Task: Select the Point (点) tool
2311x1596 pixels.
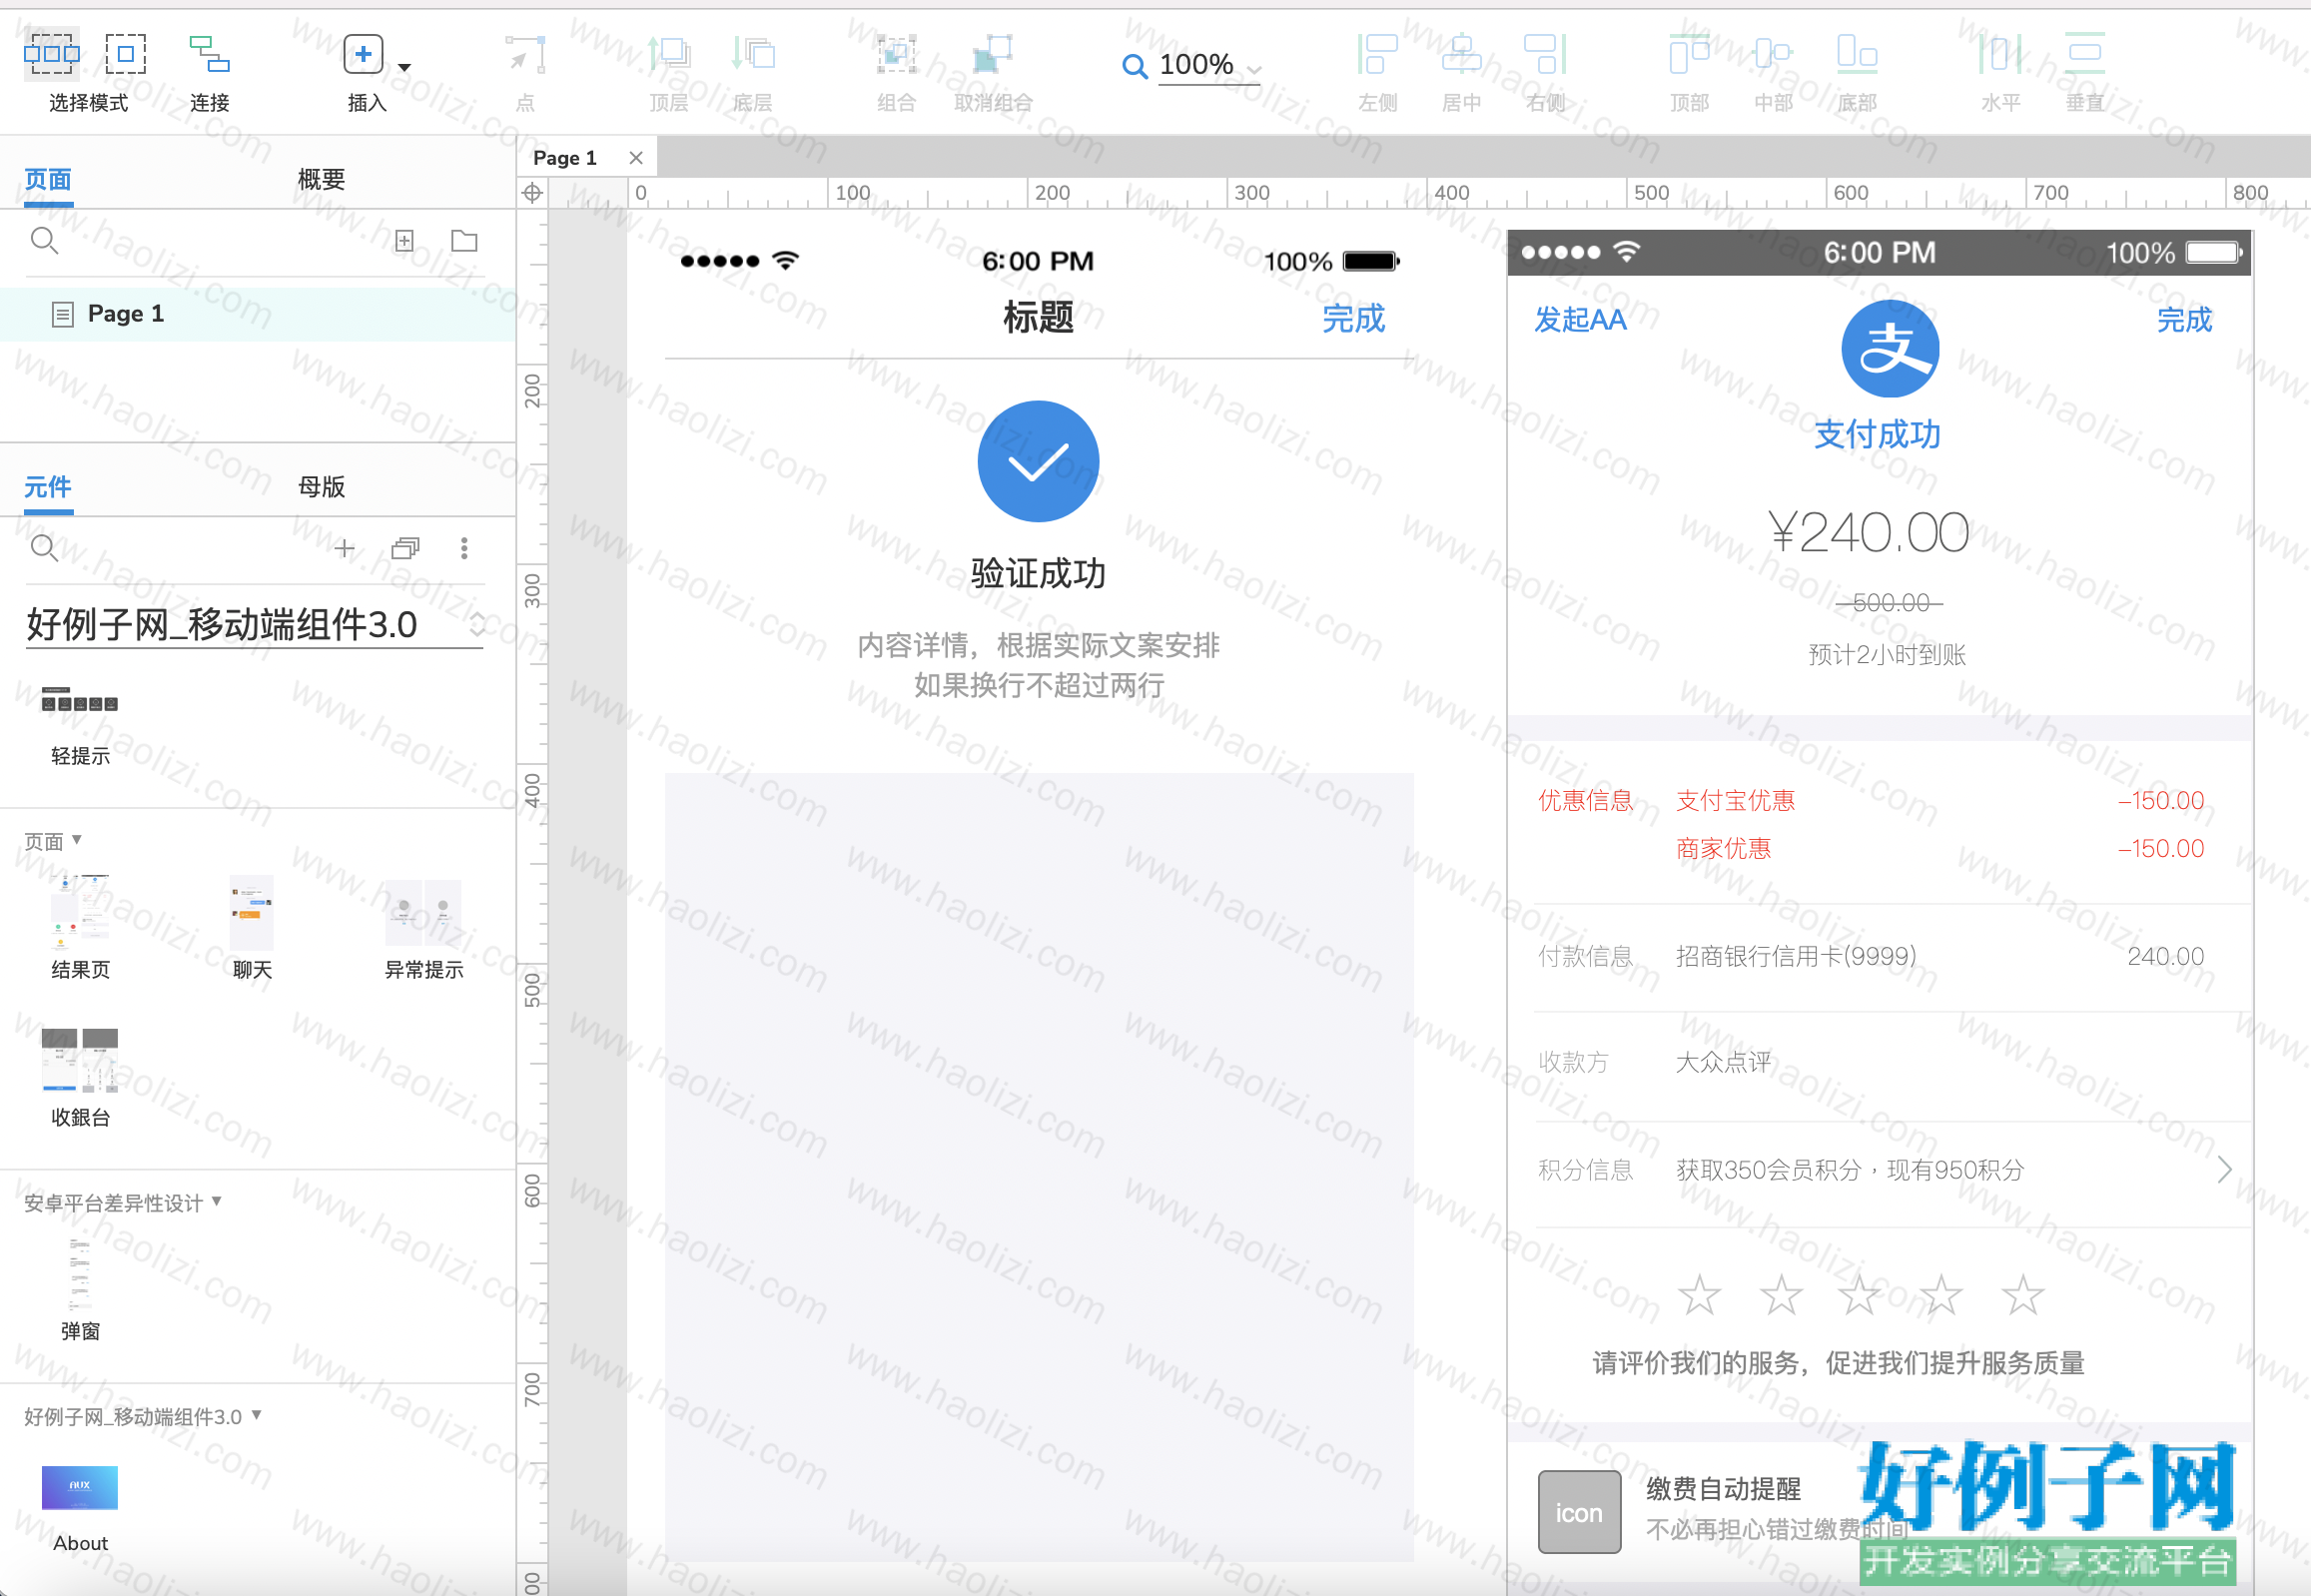Action: pyautogui.click(x=526, y=54)
